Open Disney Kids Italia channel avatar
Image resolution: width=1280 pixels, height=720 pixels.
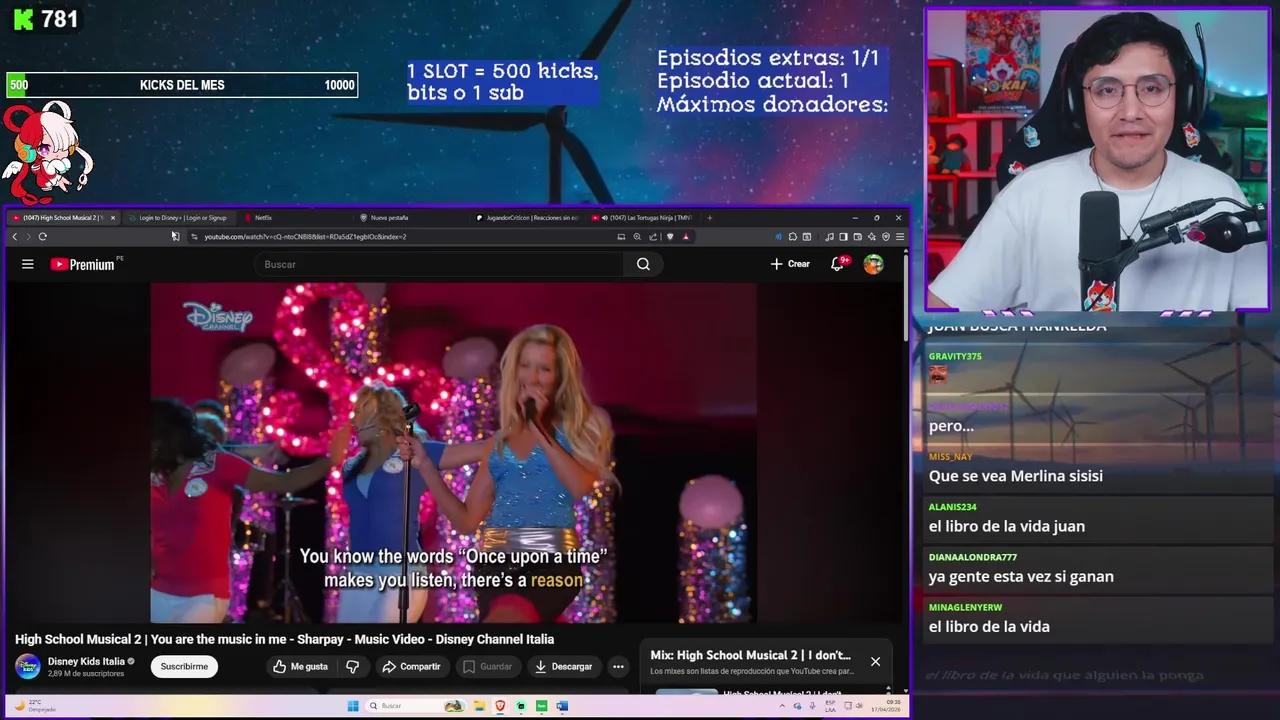pos(28,666)
